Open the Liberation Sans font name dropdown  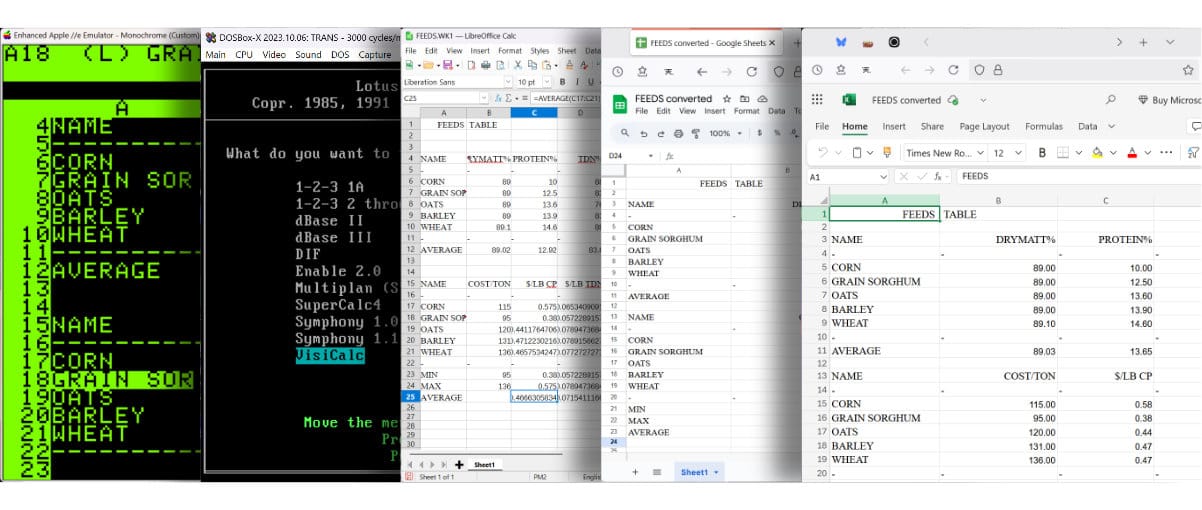point(507,82)
